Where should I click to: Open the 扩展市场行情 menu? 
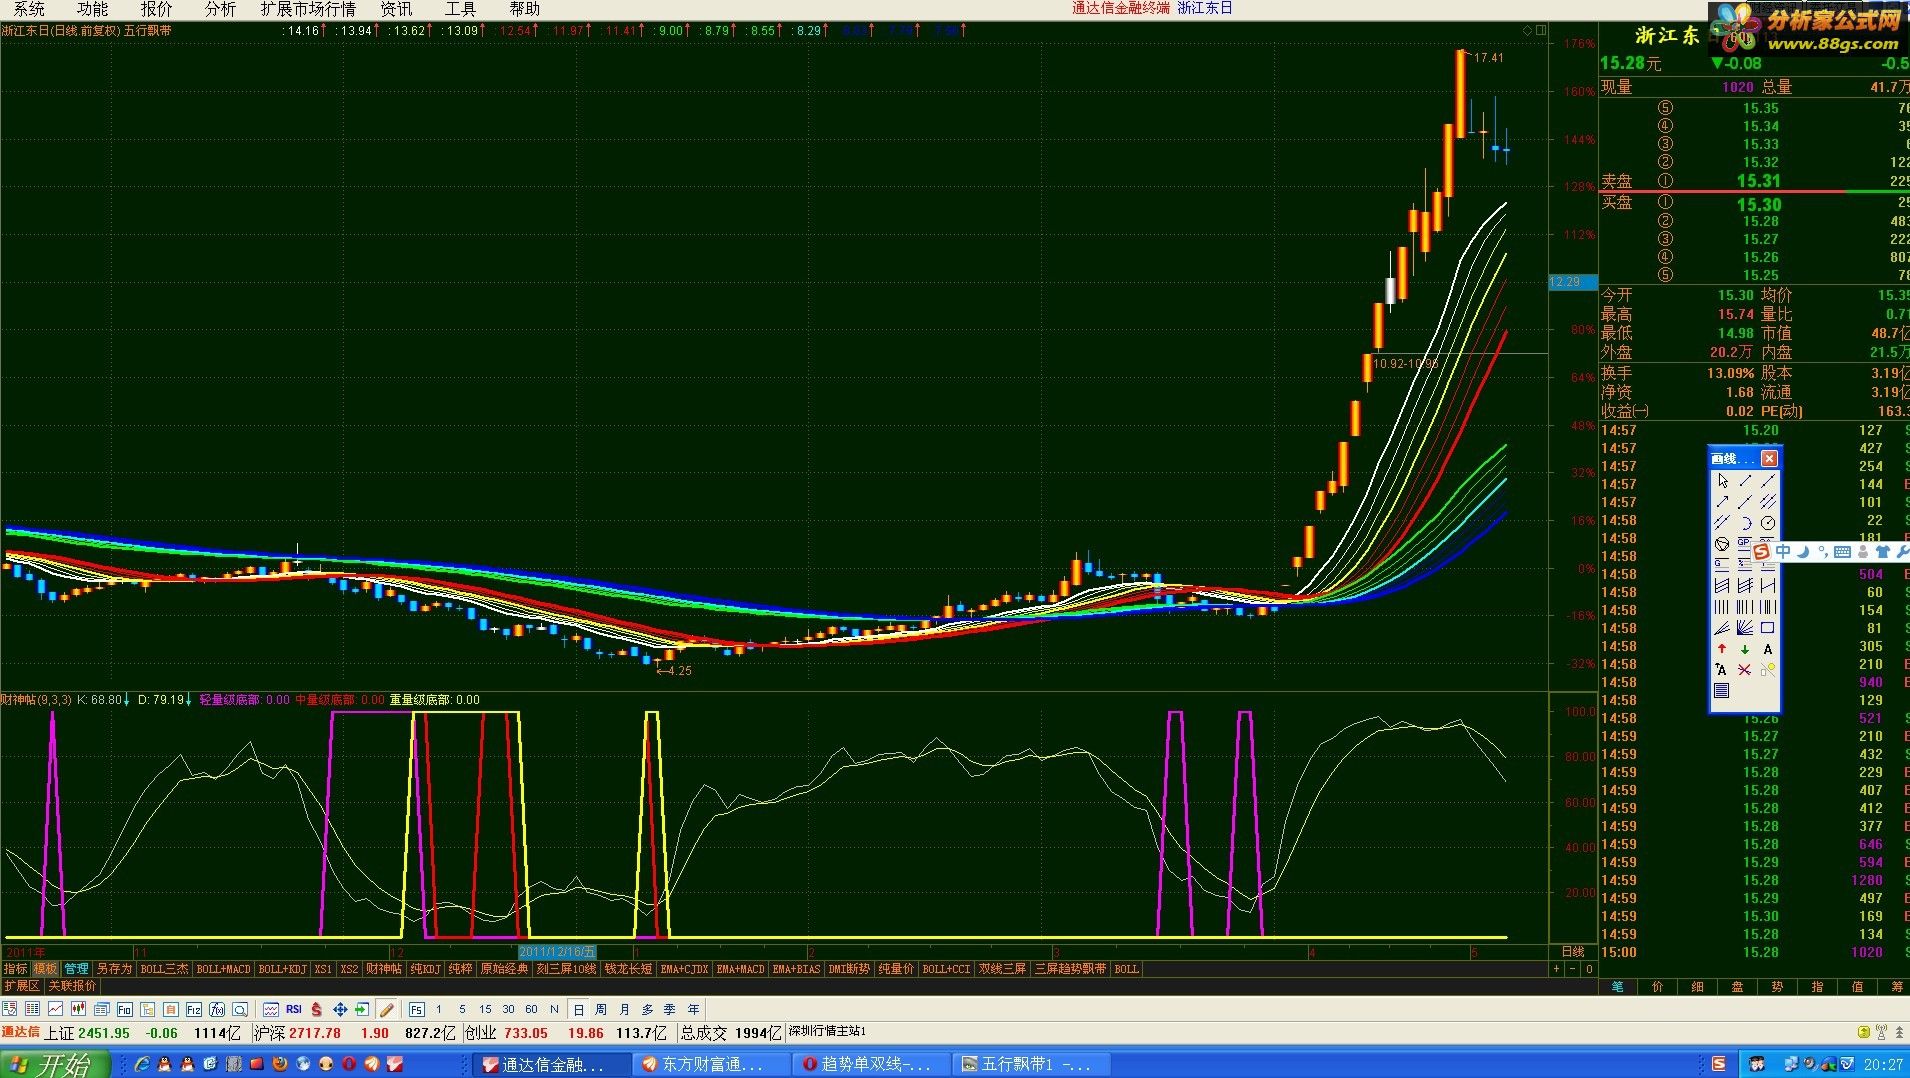click(308, 9)
